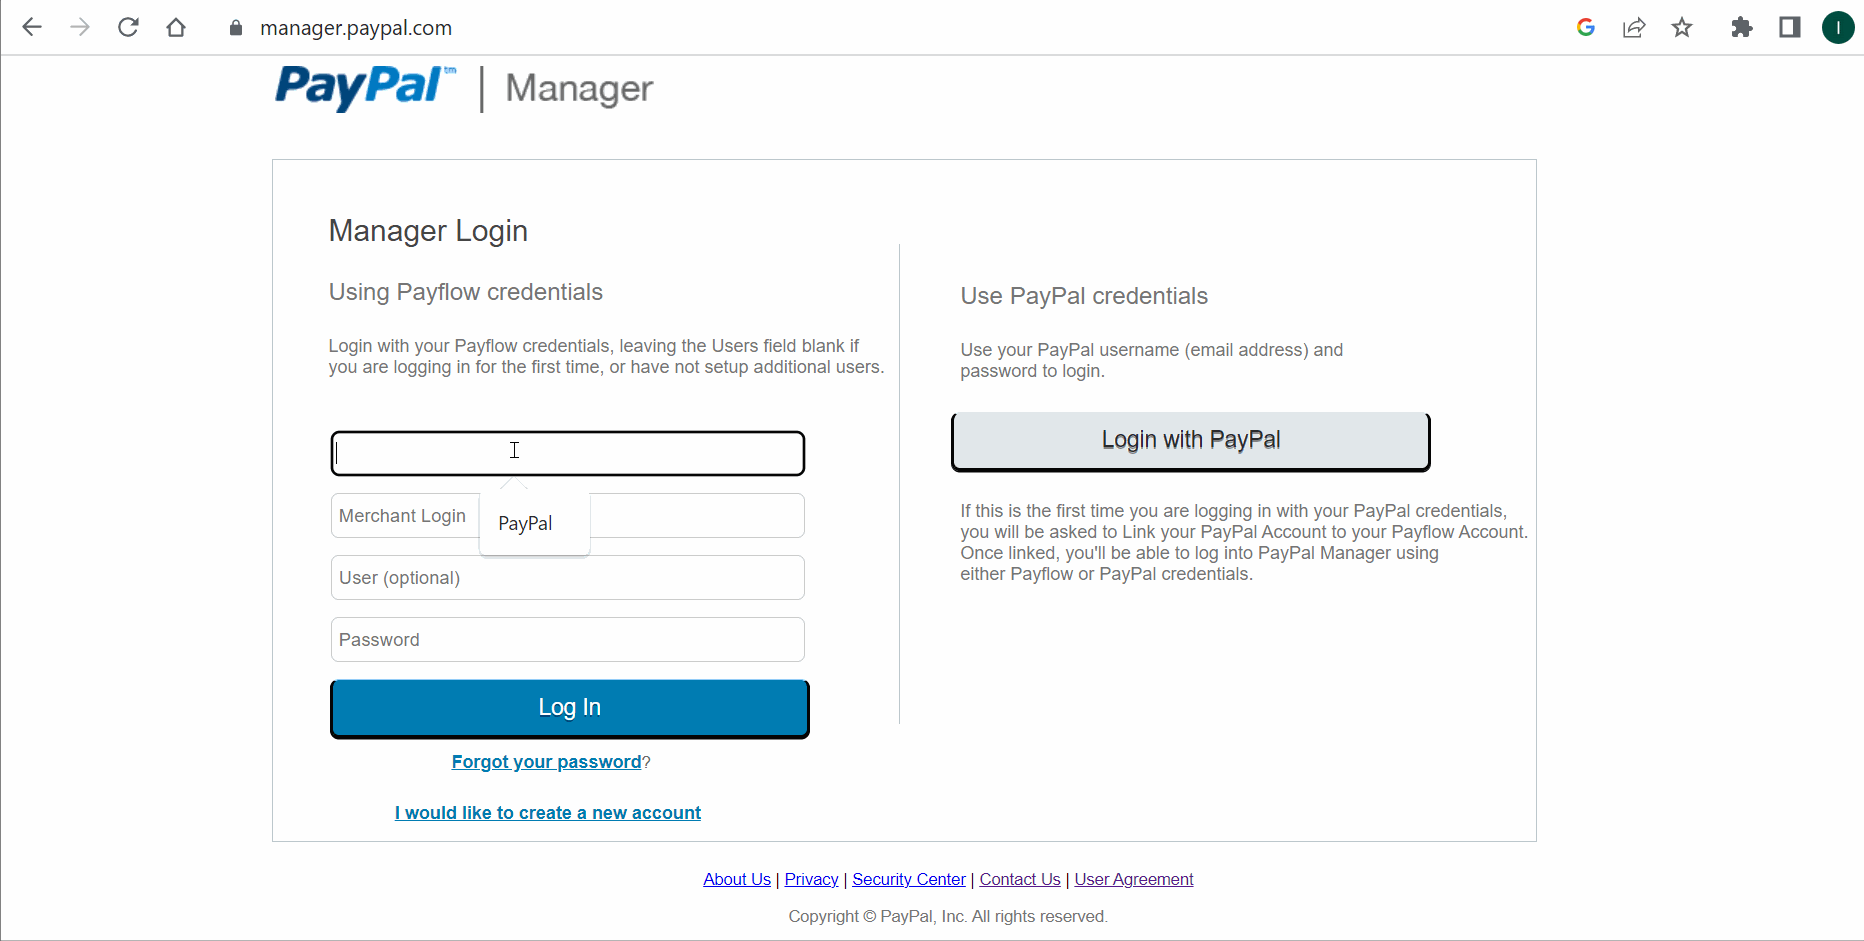This screenshot has width=1864, height=941.
Task: Open the Security Center footer link
Action: 909,879
